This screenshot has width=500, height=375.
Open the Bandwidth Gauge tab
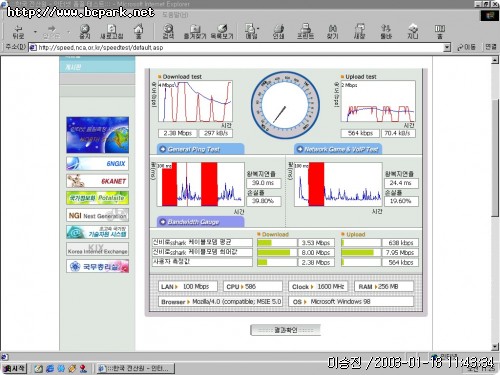(x=200, y=222)
